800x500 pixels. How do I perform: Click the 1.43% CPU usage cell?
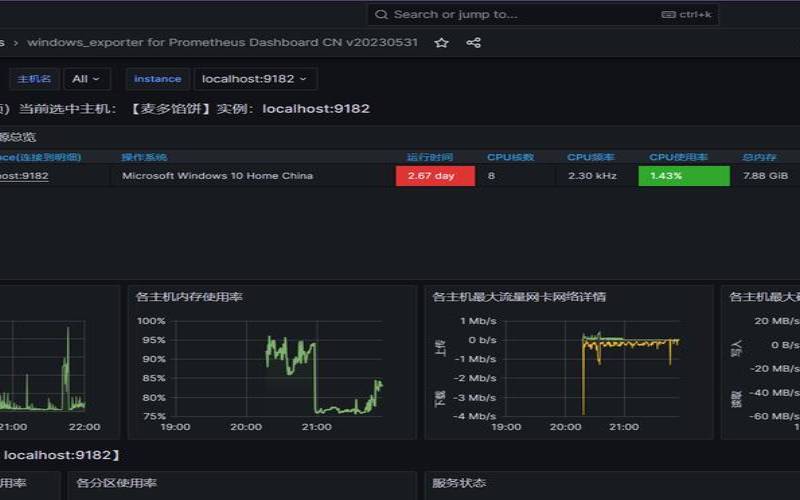[x=684, y=176]
